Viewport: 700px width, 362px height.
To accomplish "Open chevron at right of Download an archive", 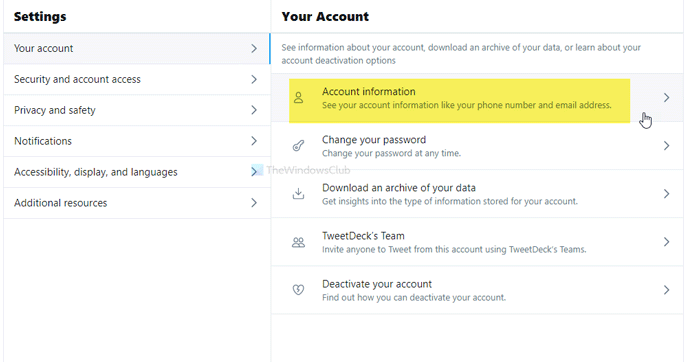I will click(667, 194).
